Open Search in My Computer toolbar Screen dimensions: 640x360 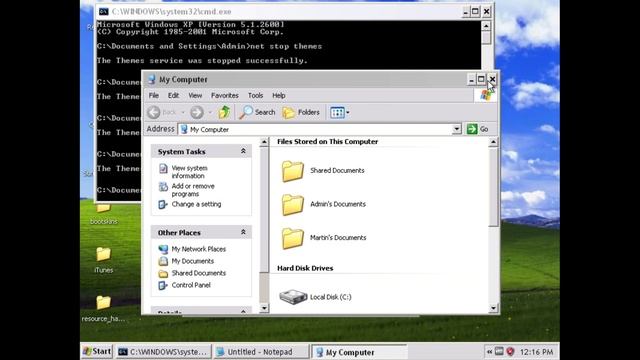coord(258,112)
